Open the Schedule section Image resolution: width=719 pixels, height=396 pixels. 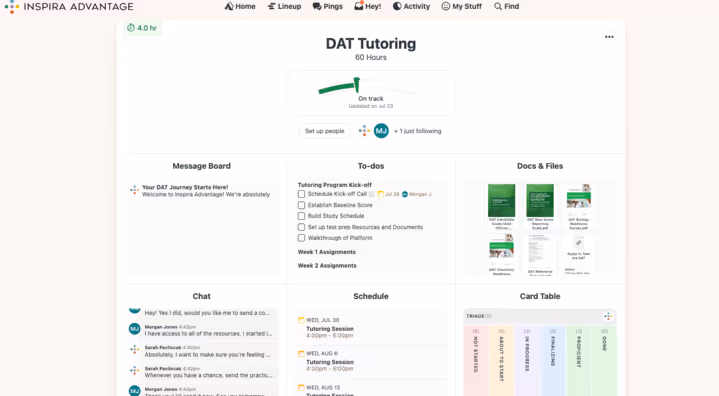(x=371, y=296)
